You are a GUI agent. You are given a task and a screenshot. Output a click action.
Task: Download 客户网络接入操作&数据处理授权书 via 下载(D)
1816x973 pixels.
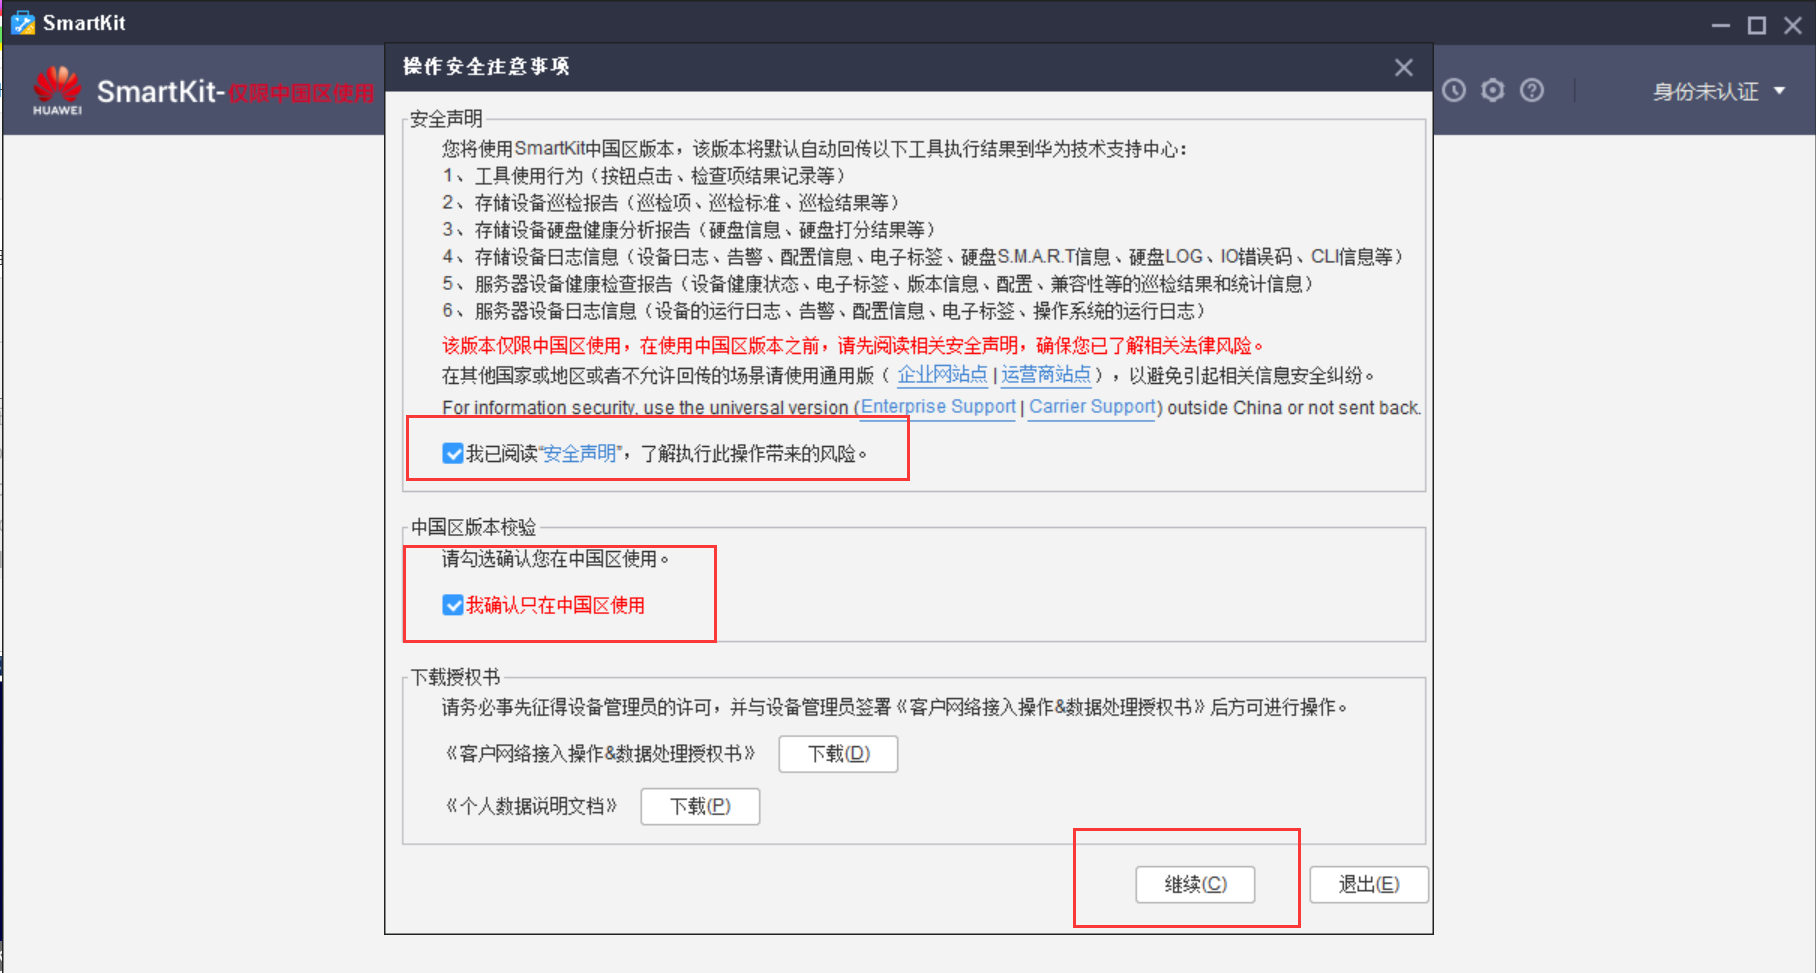tap(838, 754)
